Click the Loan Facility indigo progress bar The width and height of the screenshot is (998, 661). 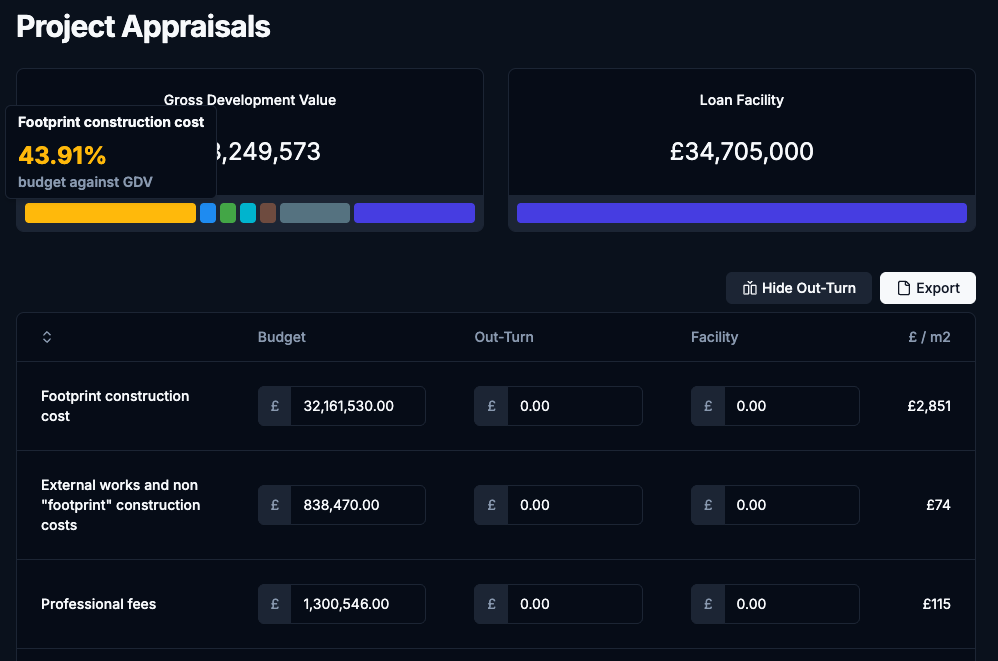741,213
